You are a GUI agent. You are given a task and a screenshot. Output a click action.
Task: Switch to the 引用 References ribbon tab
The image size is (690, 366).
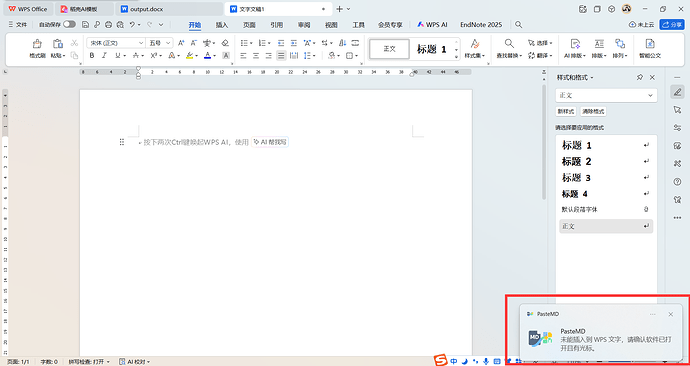(x=277, y=25)
